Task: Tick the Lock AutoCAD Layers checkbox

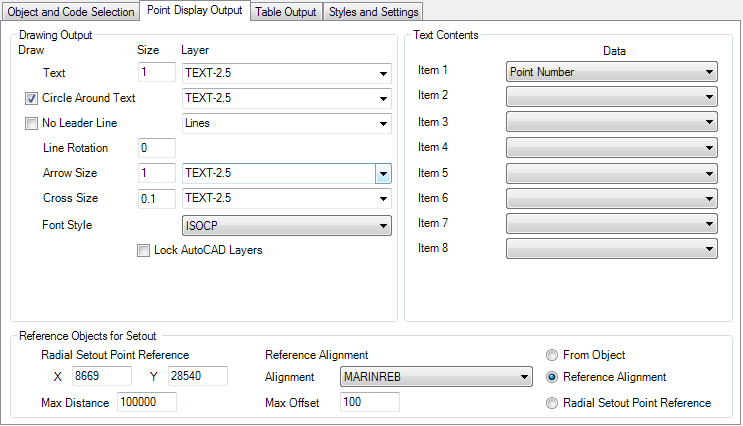Action: (x=144, y=250)
